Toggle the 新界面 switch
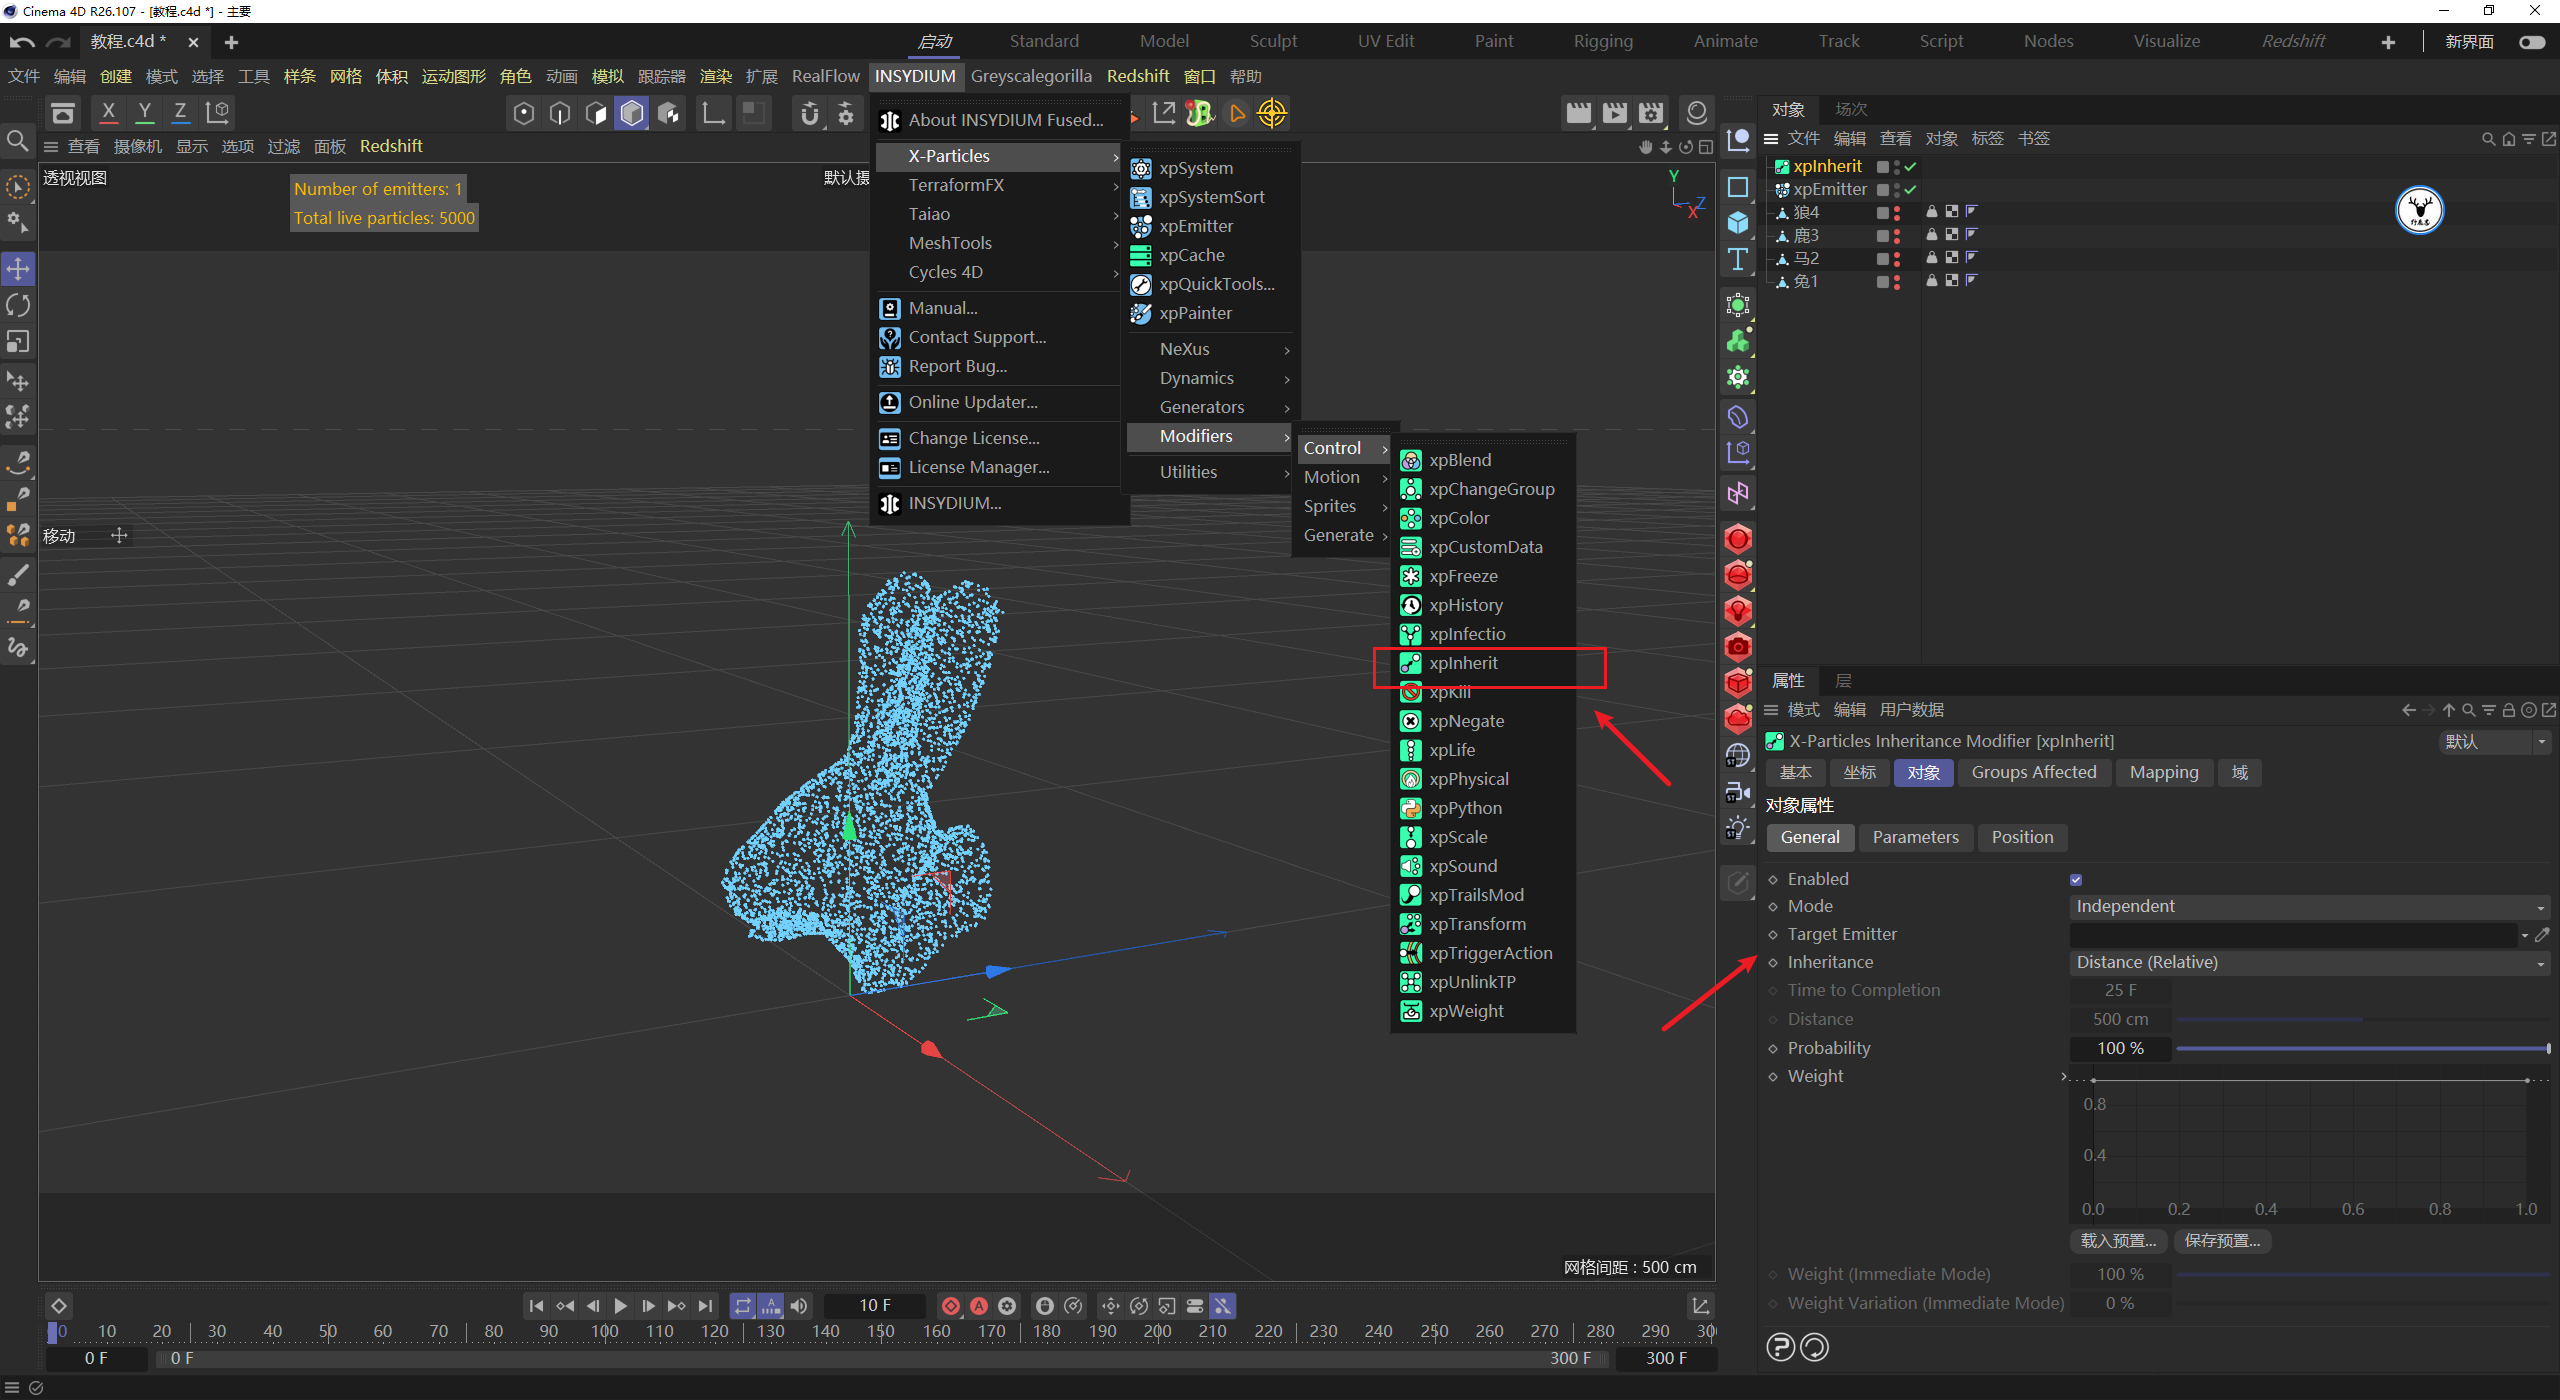Viewport: 2560px width, 1400px height. coord(2532,42)
